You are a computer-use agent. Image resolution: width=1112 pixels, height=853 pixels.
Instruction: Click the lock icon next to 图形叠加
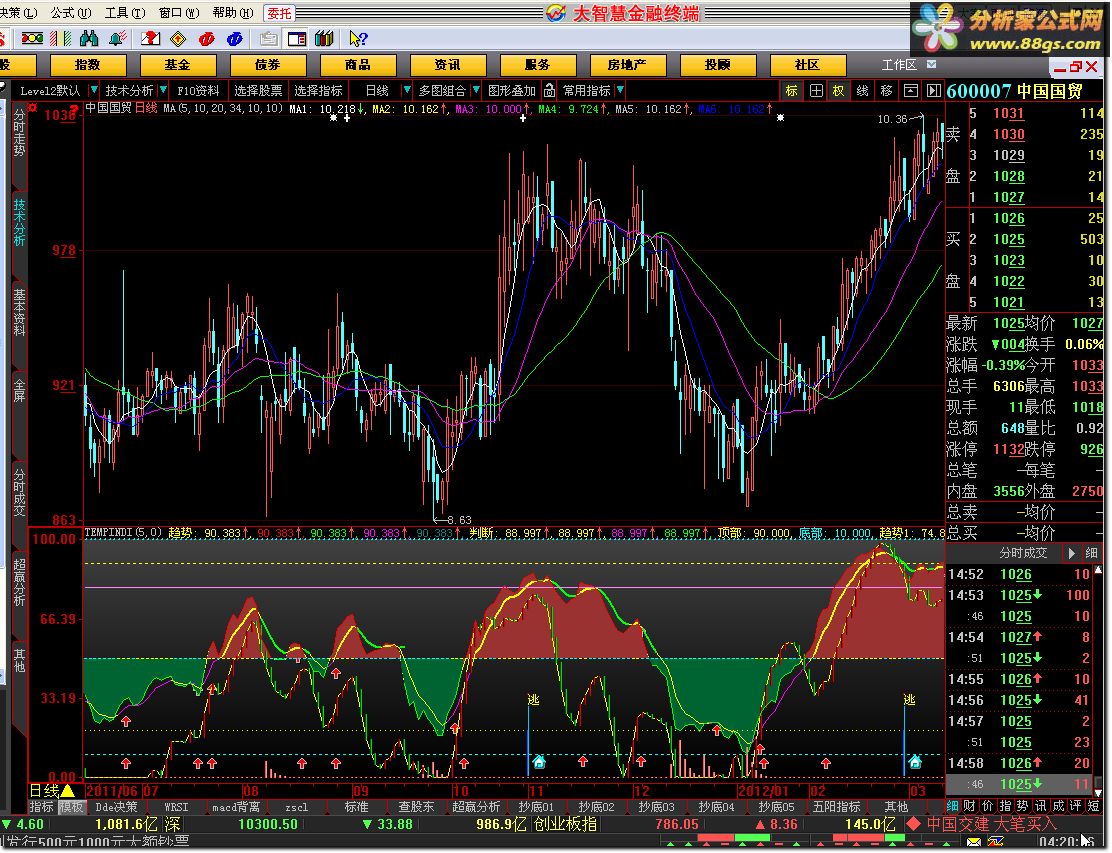point(550,90)
